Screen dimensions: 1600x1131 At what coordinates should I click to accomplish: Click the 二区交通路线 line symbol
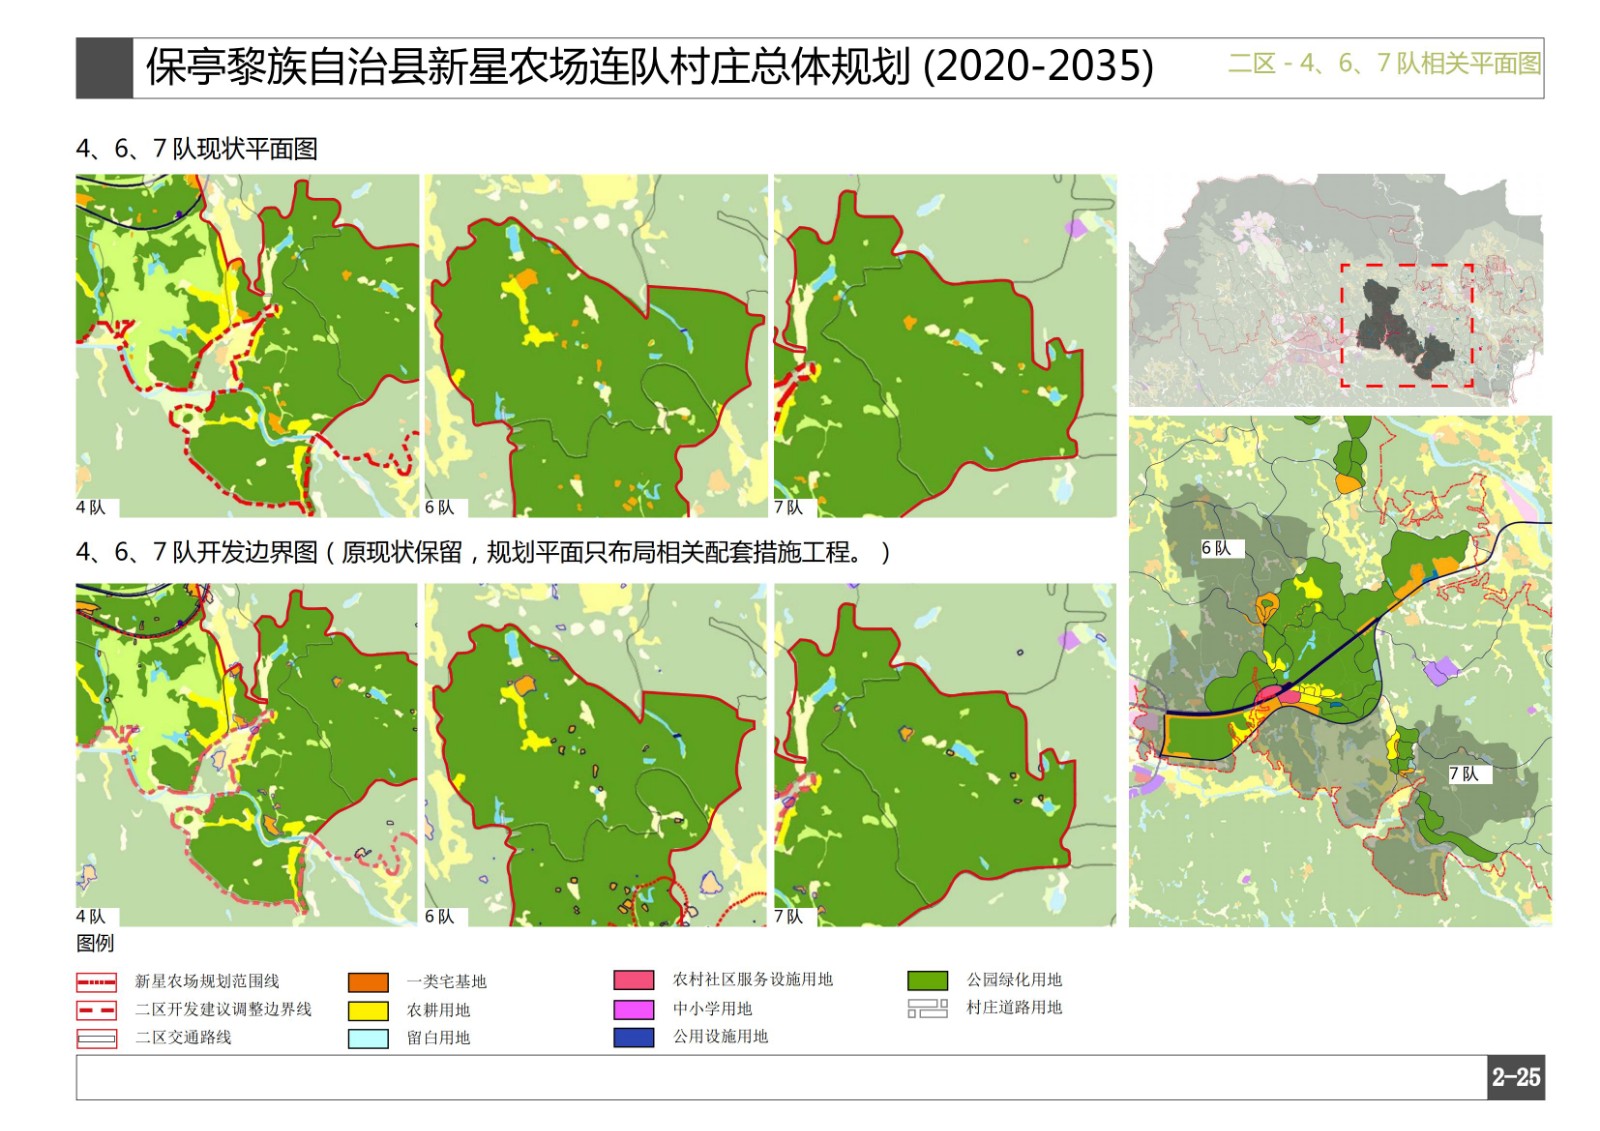click(97, 1038)
